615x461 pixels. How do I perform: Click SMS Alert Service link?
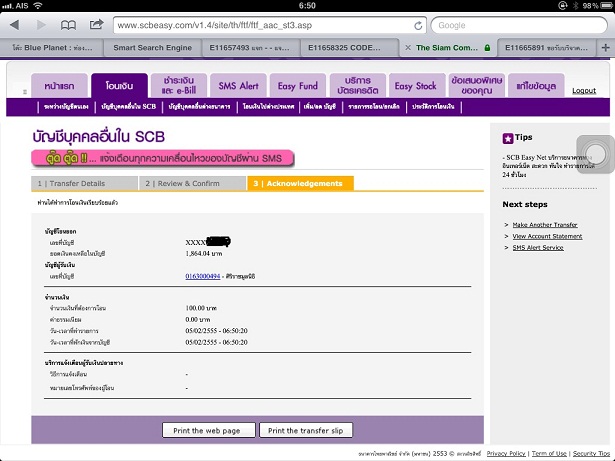pyautogui.click(x=538, y=248)
